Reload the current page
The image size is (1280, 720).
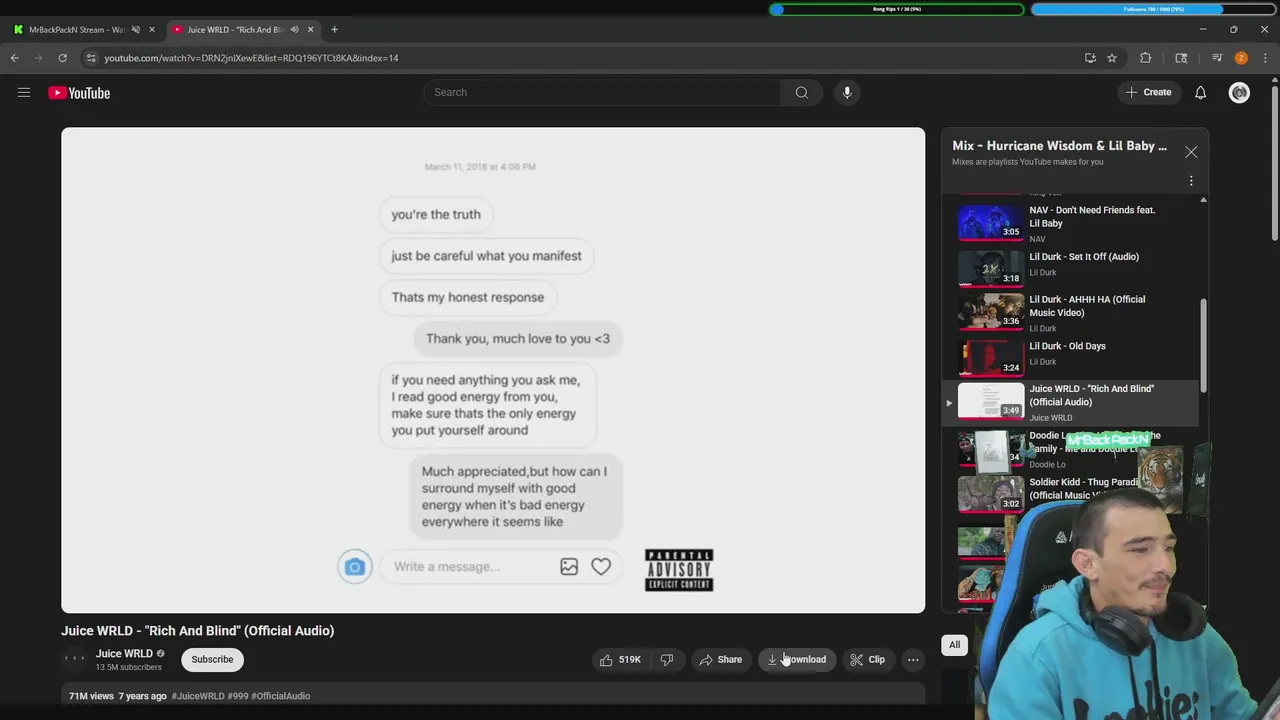(62, 58)
